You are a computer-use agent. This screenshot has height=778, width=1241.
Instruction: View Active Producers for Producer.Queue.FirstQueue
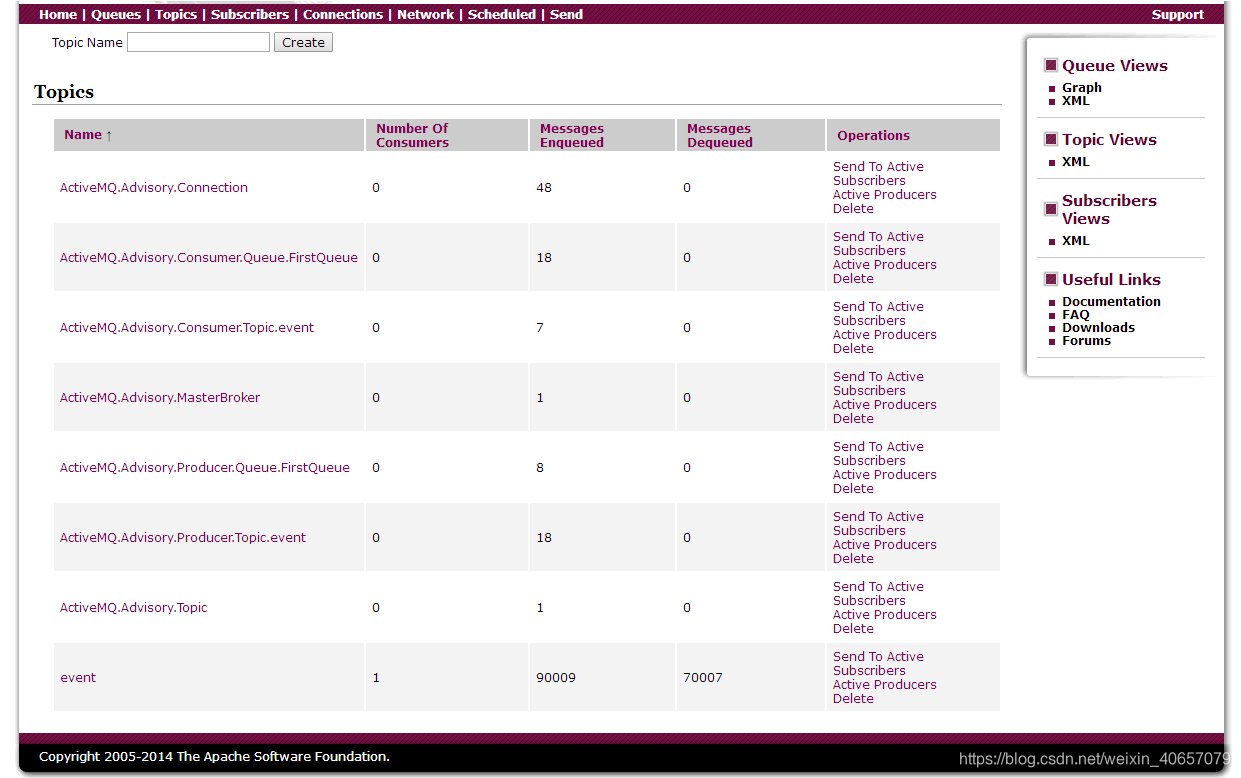click(x=885, y=475)
